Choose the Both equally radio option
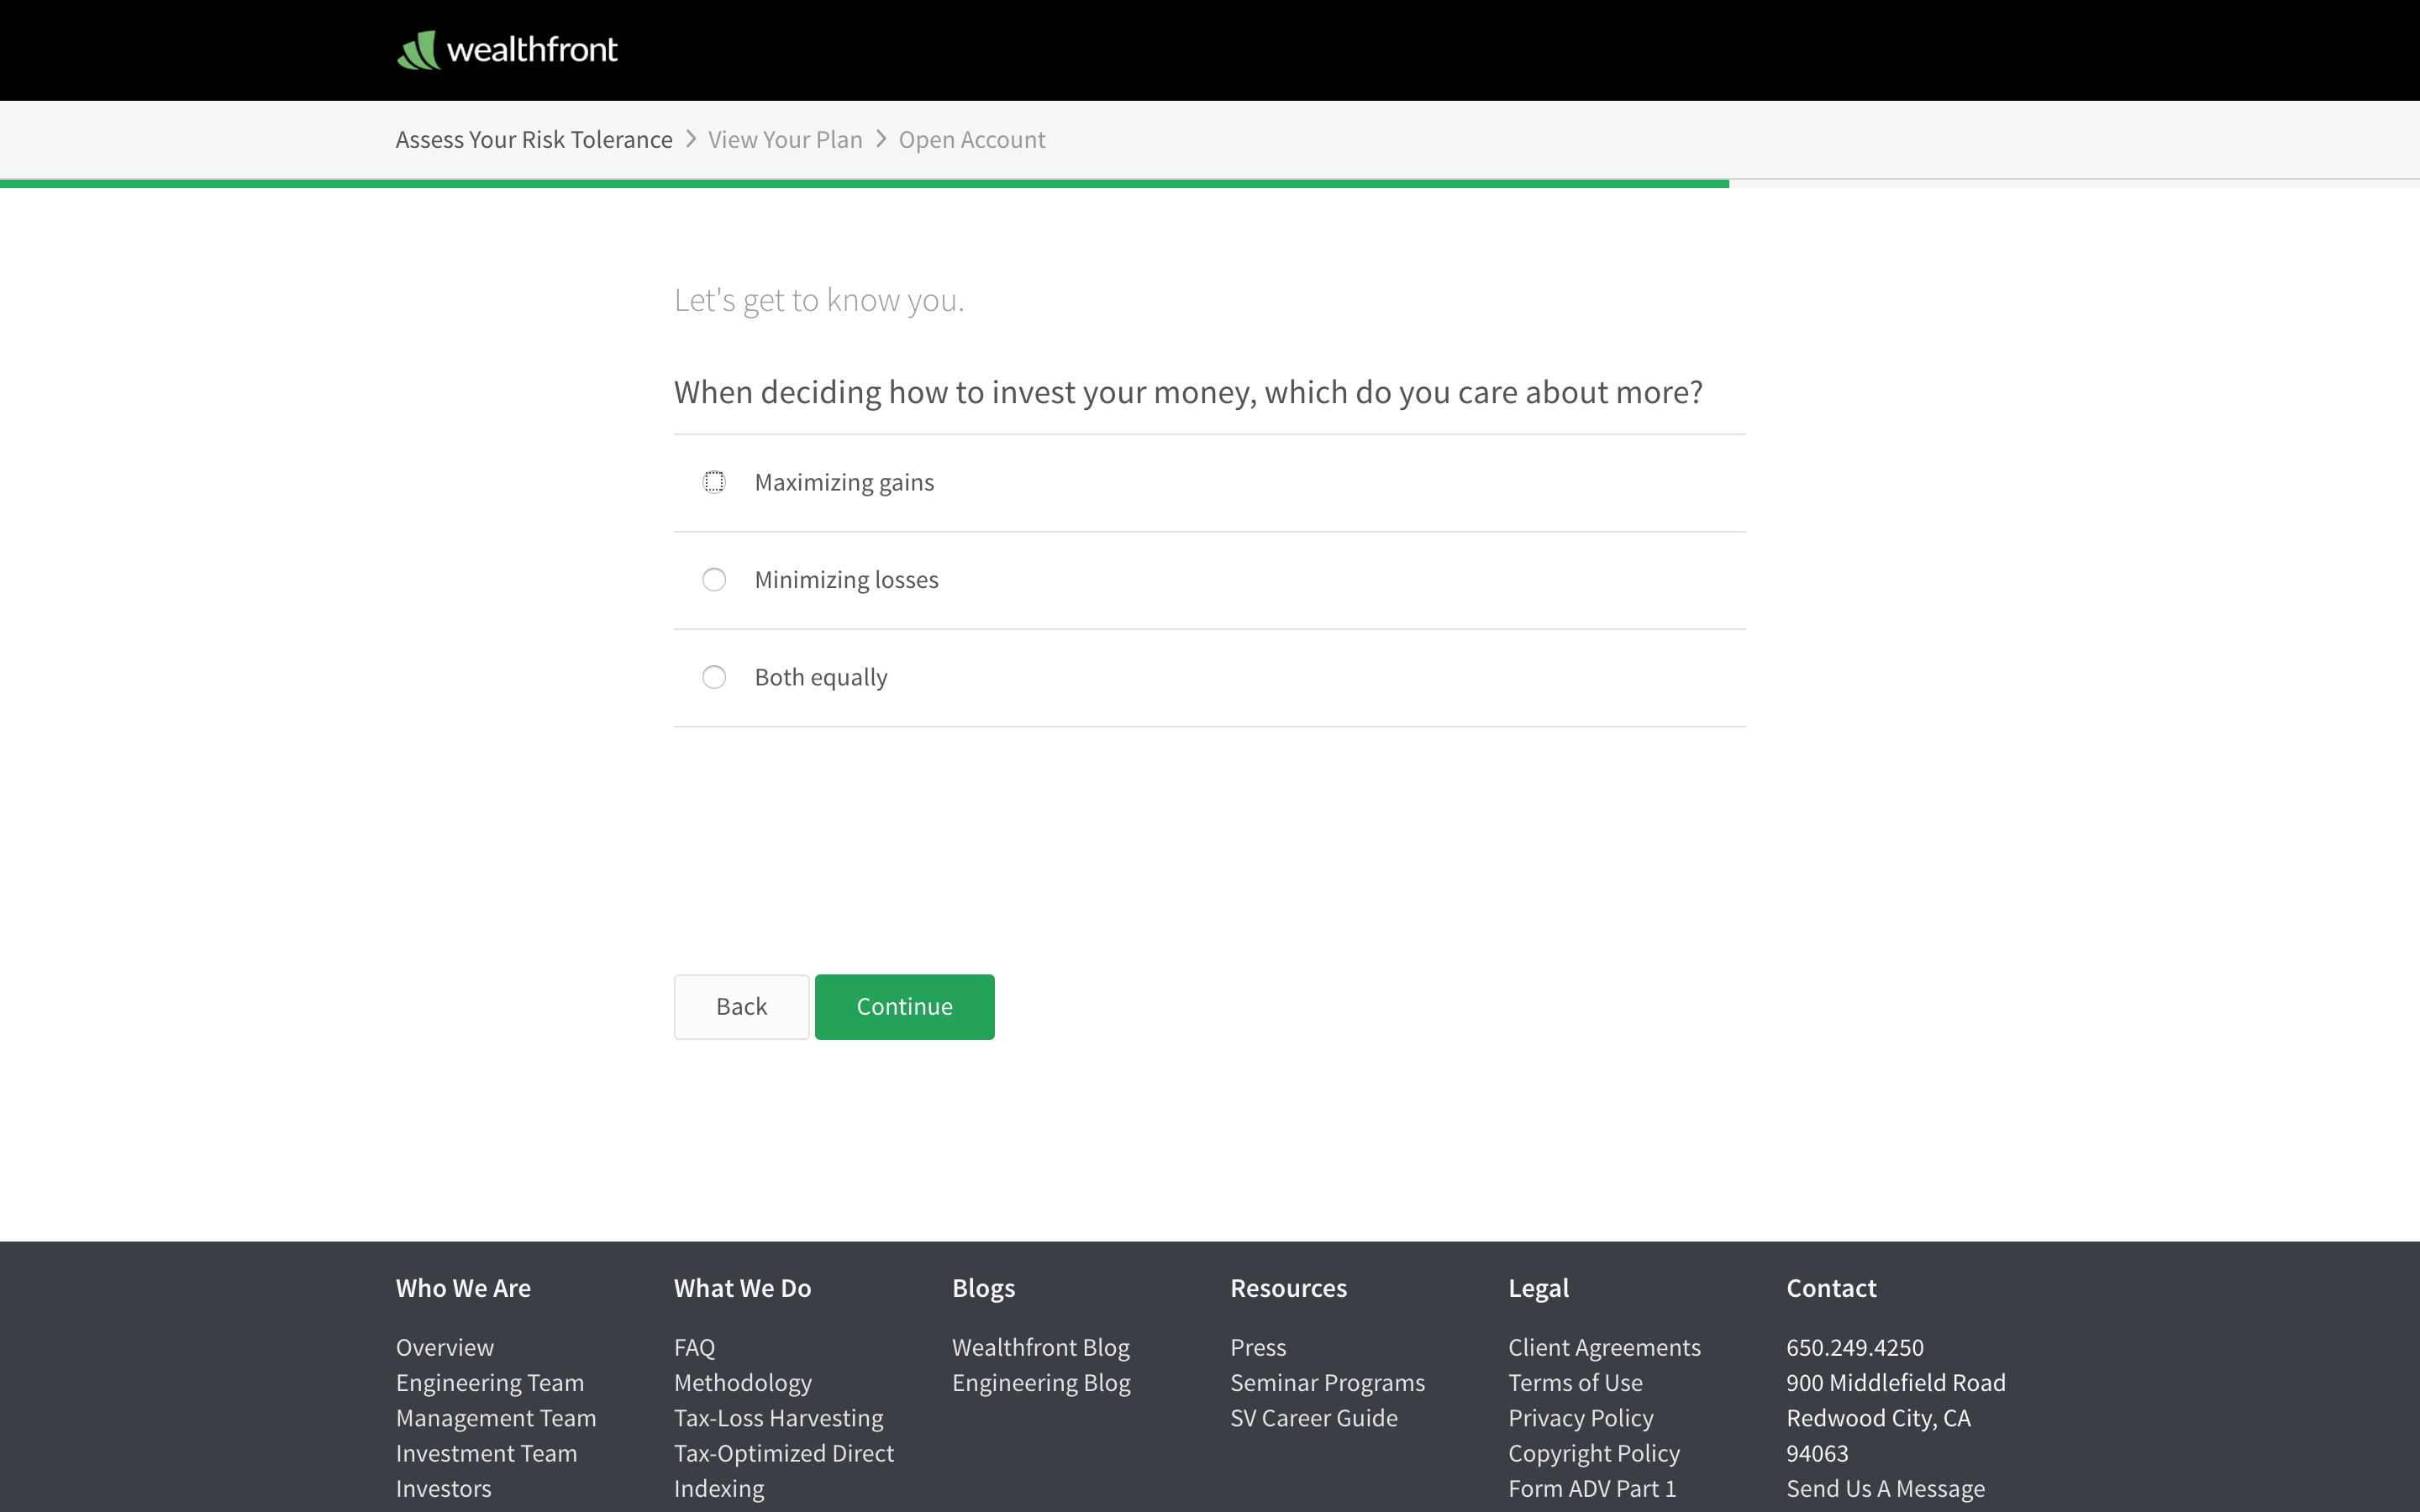Image resolution: width=2420 pixels, height=1512 pixels. click(714, 677)
